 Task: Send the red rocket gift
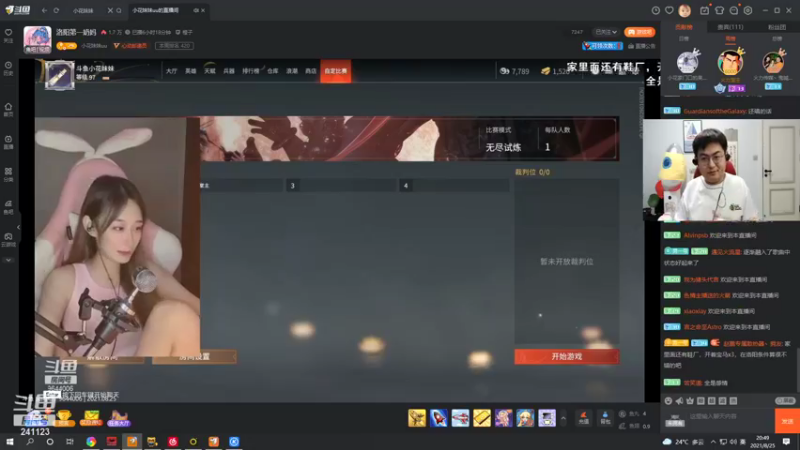[x=439, y=418]
